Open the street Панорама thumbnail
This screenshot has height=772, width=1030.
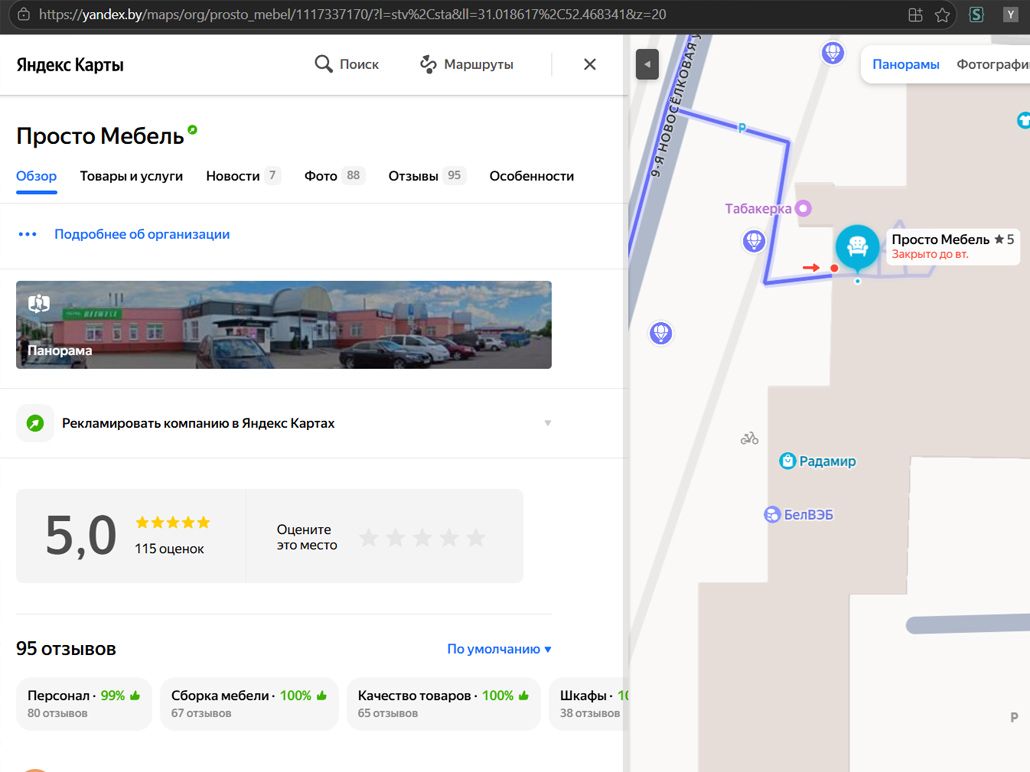click(284, 325)
